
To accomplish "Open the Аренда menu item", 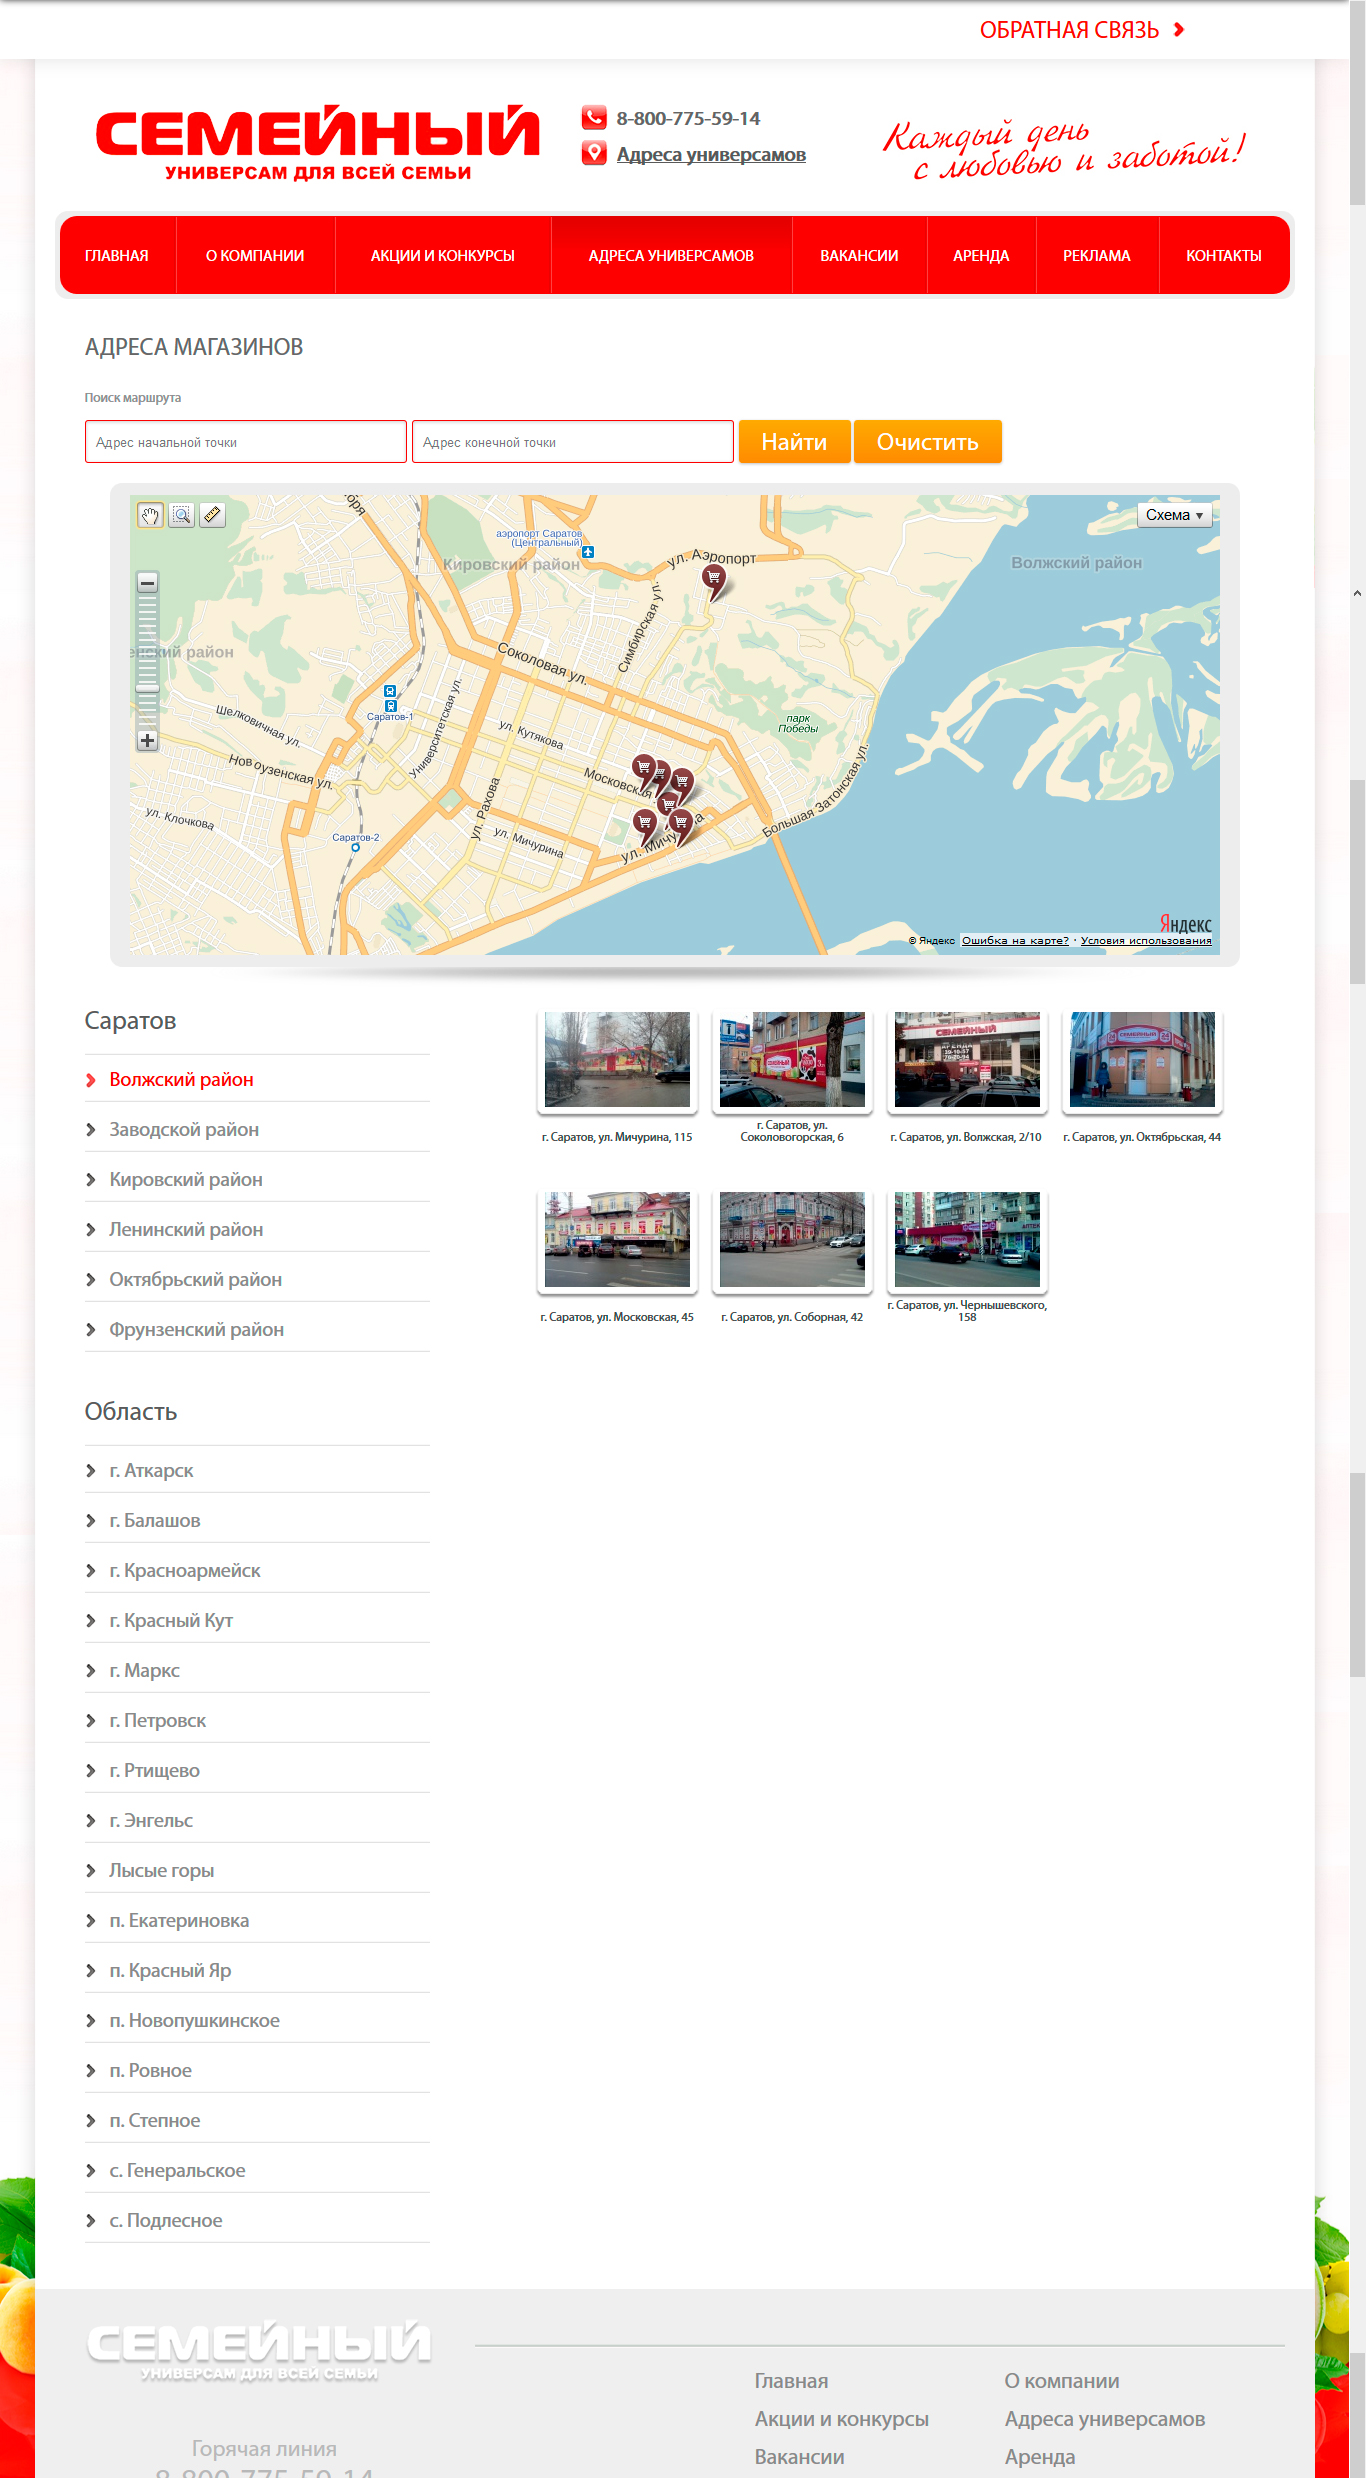I will coord(981,256).
